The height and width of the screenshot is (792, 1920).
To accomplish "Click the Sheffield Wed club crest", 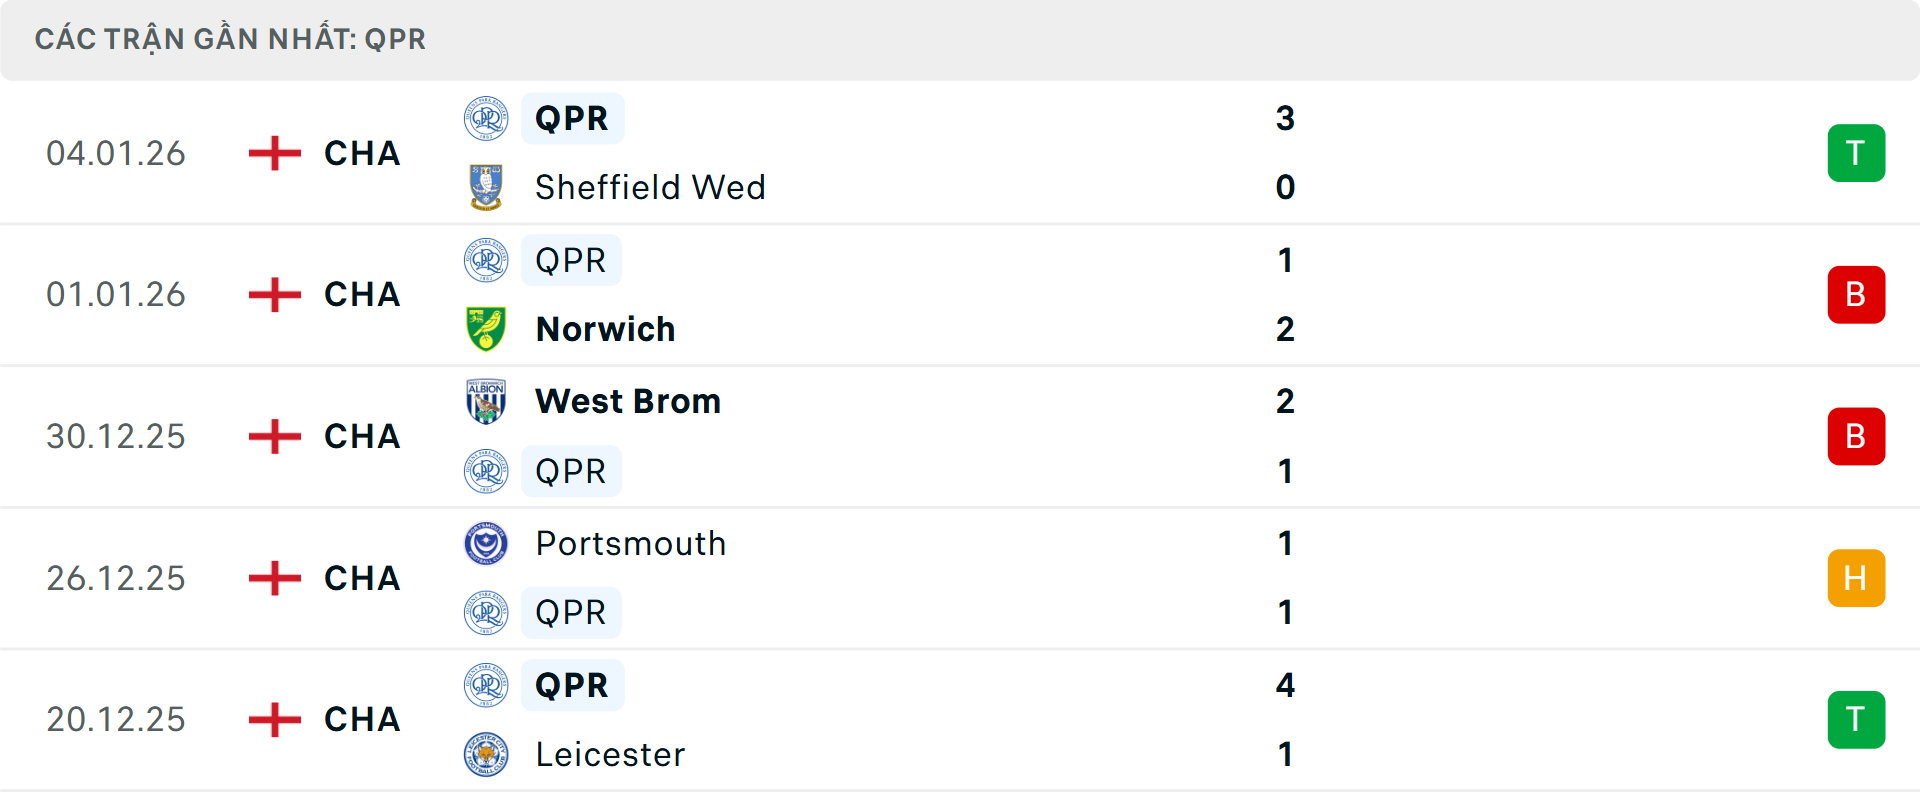I will [x=486, y=187].
